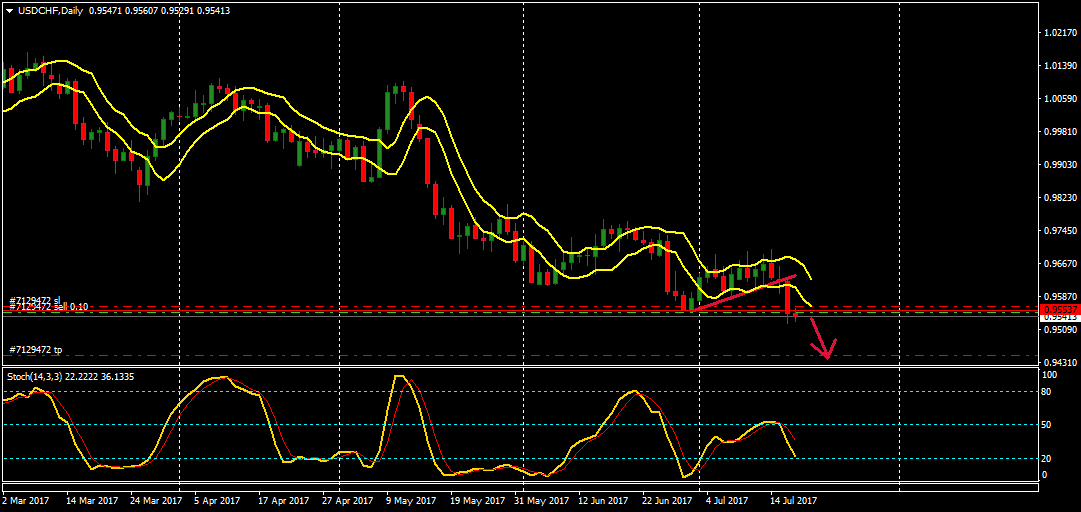This screenshot has width=1081, height=512.
Task: Click the 9 May 2017 date label
Action: (x=411, y=500)
